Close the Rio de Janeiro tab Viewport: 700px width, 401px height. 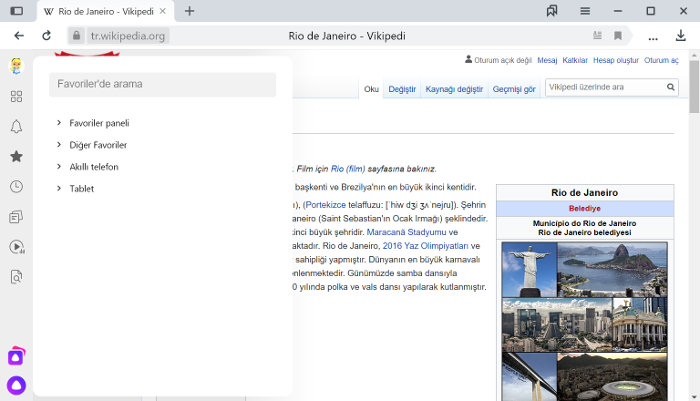click(163, 11)
